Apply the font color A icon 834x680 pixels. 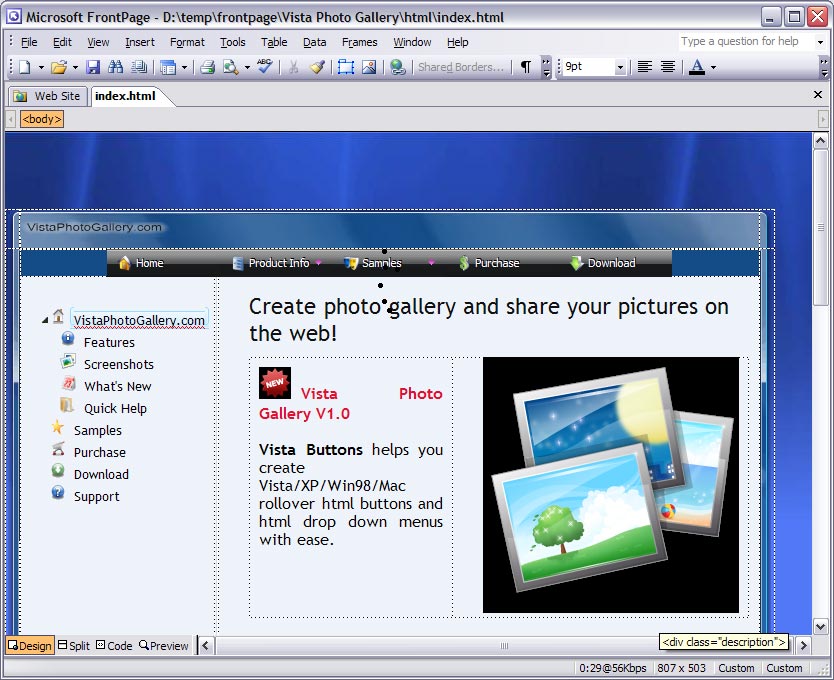(697, 67)
